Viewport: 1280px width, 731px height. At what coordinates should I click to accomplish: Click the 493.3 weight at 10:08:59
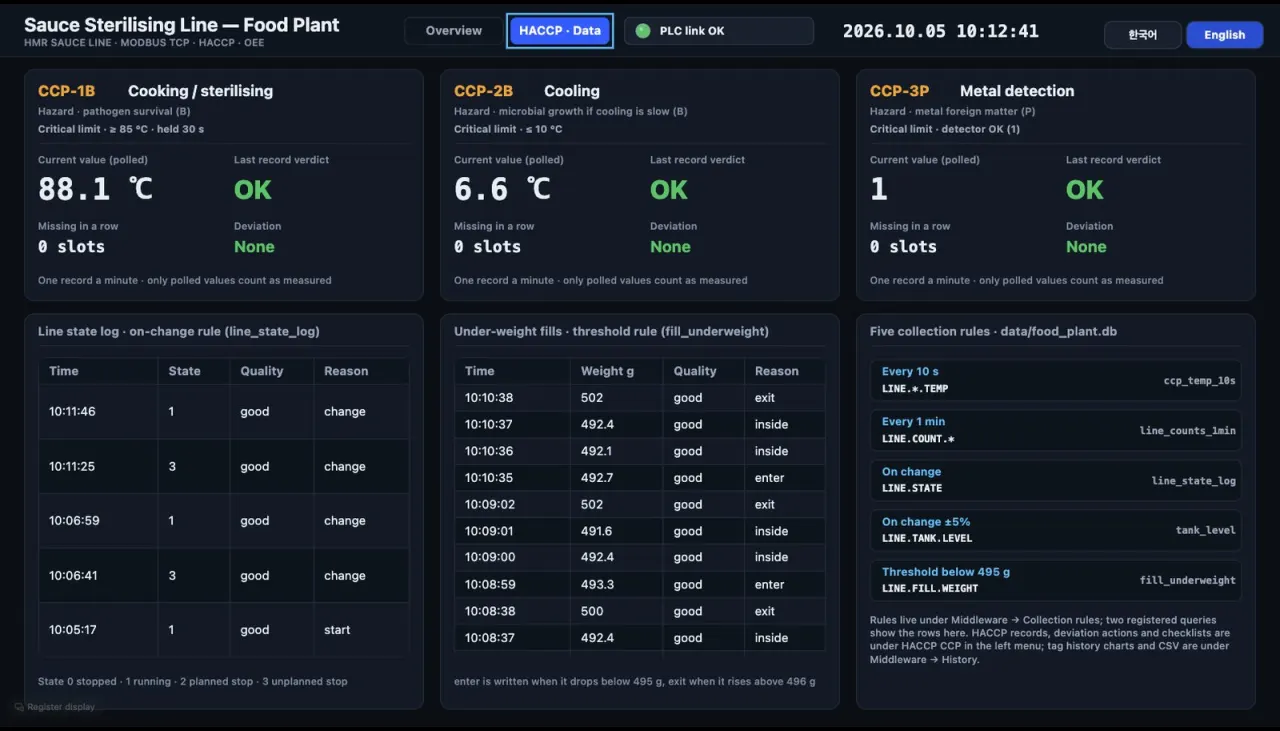click(598, 584)
